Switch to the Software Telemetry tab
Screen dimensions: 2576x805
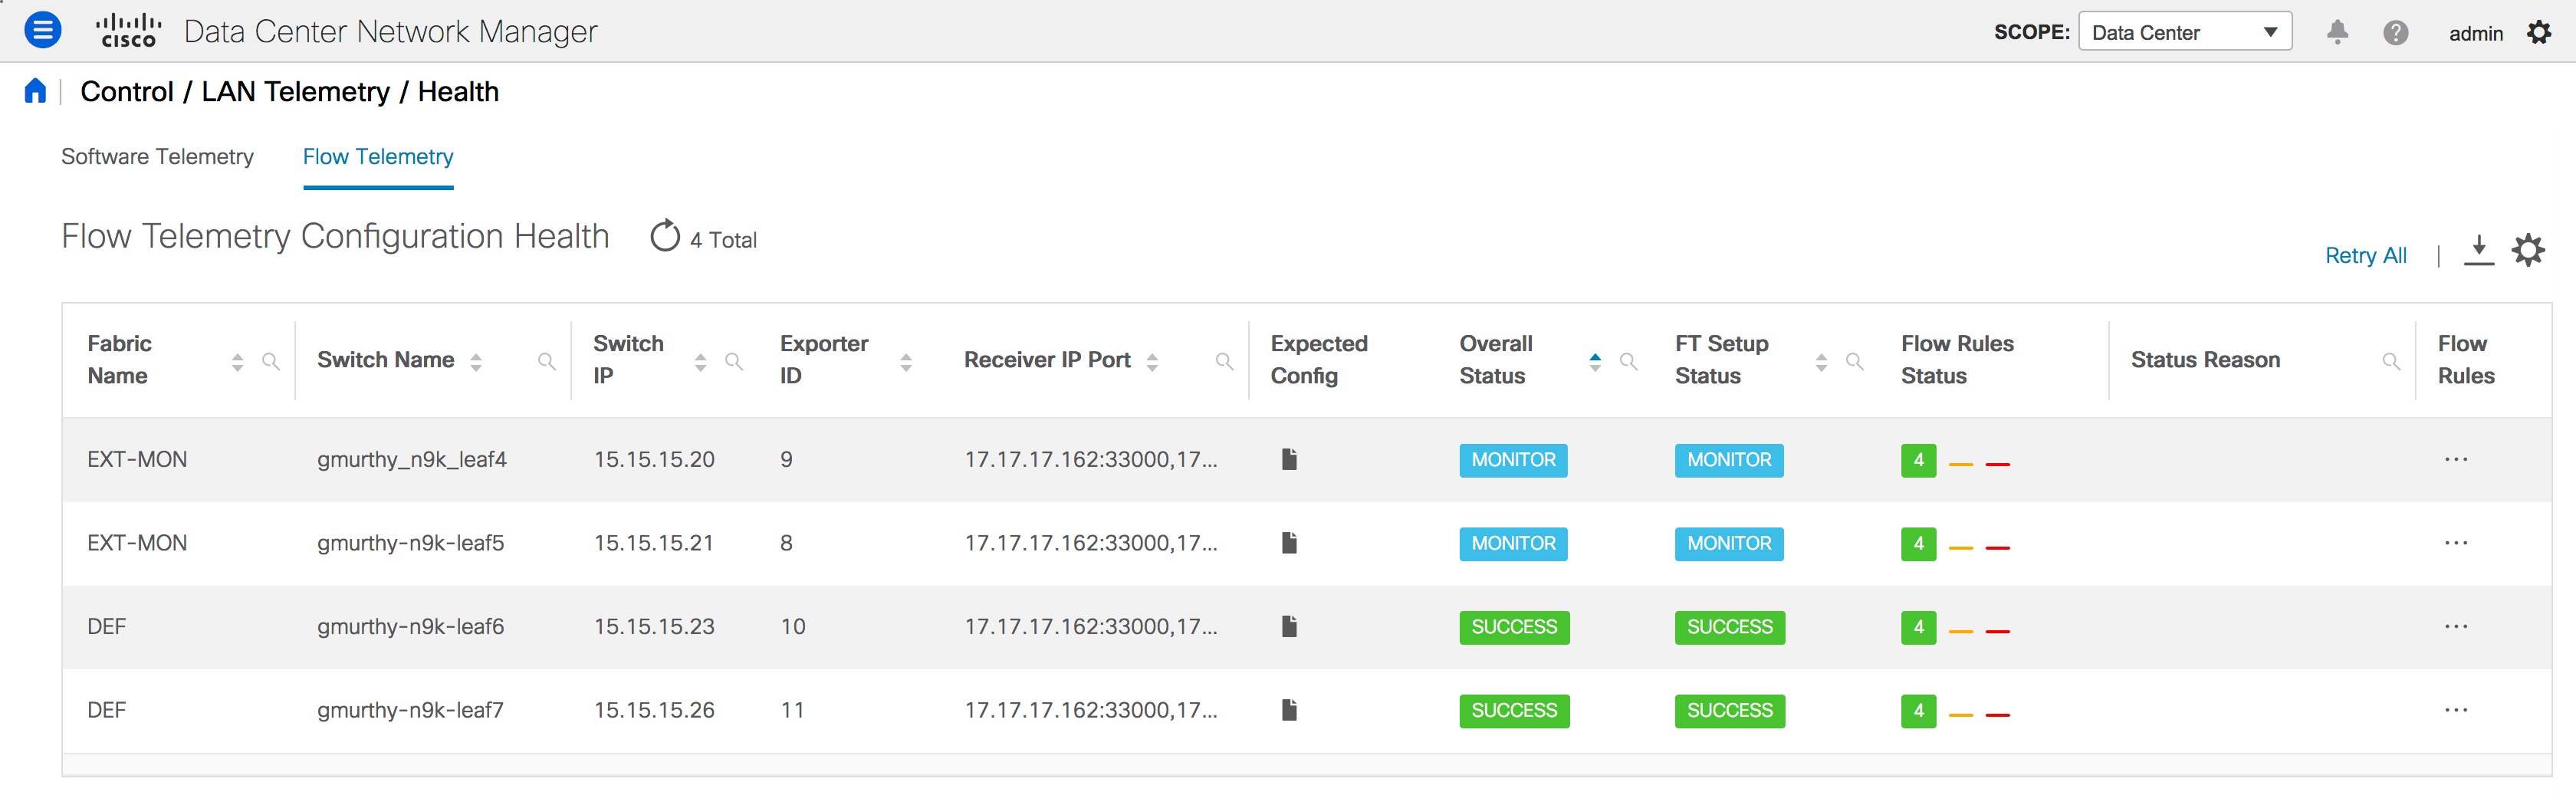tap(157, 156)
